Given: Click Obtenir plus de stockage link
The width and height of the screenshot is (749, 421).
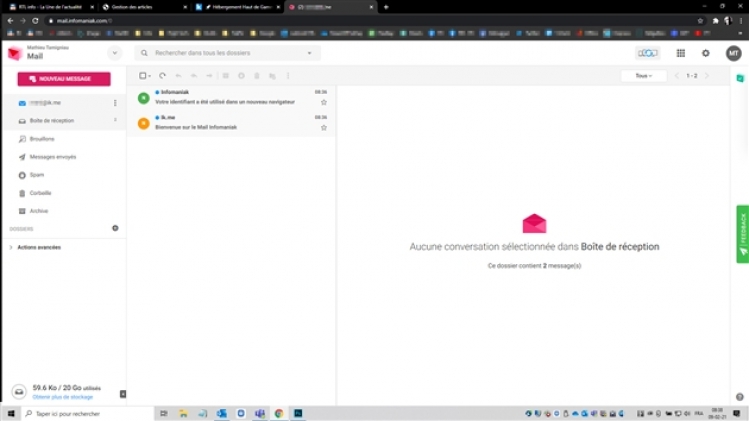Looking at the screenshot, I should pos(63,397).
